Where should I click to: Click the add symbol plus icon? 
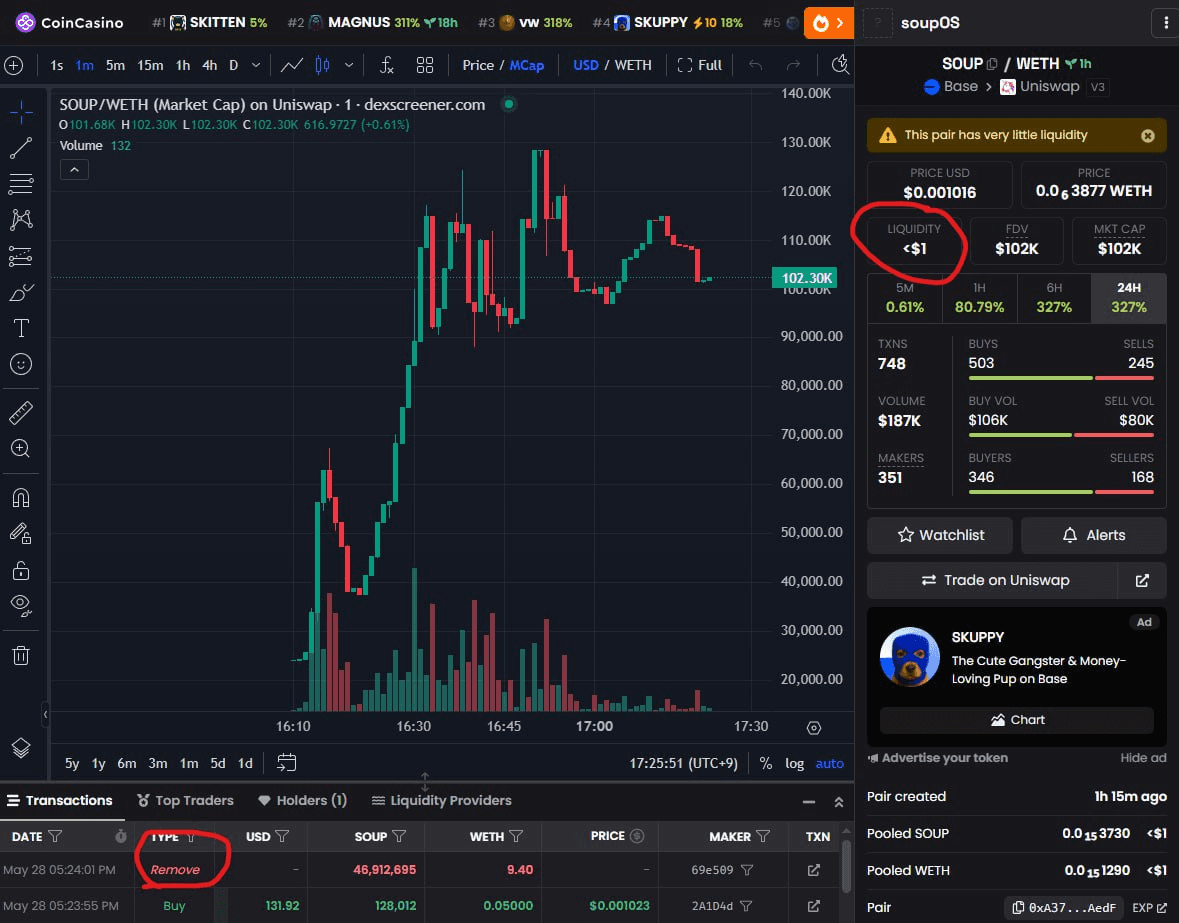pyautogui.click(x=14, y=65)
